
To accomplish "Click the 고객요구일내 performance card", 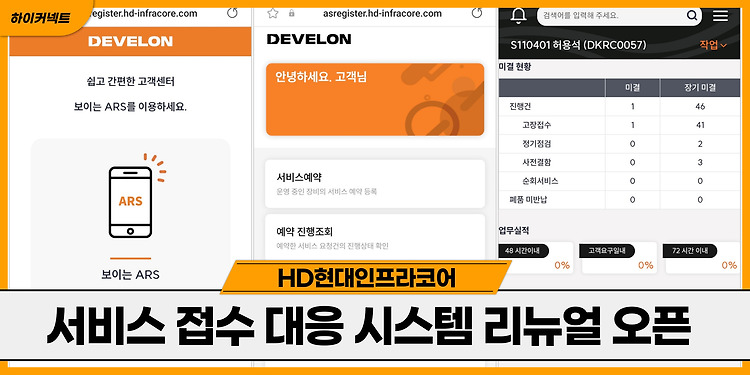I will point(618,258).
